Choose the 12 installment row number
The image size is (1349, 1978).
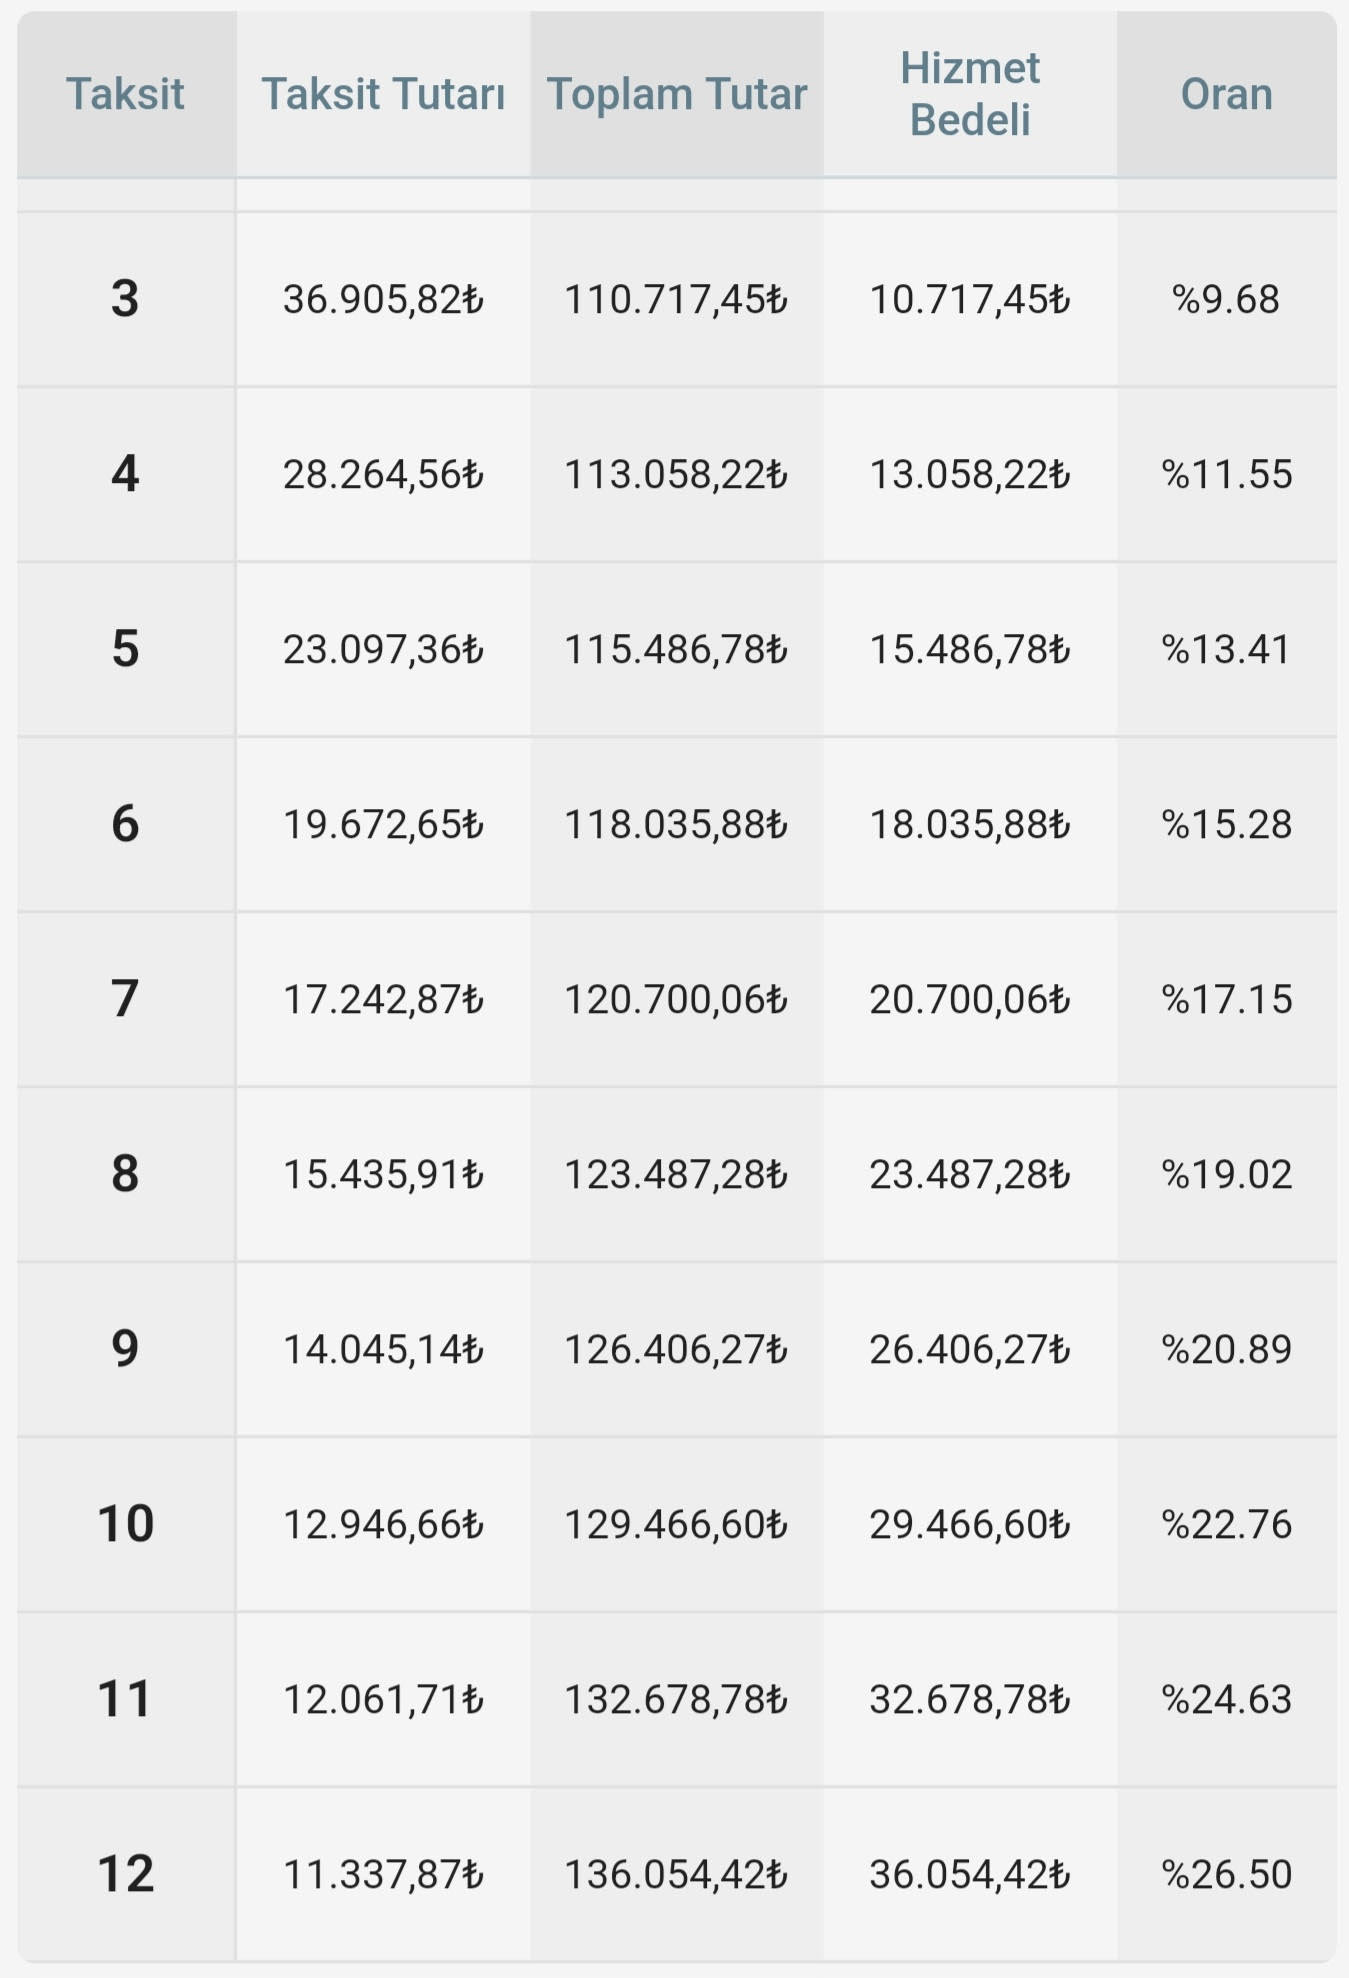click(125, 1874)
